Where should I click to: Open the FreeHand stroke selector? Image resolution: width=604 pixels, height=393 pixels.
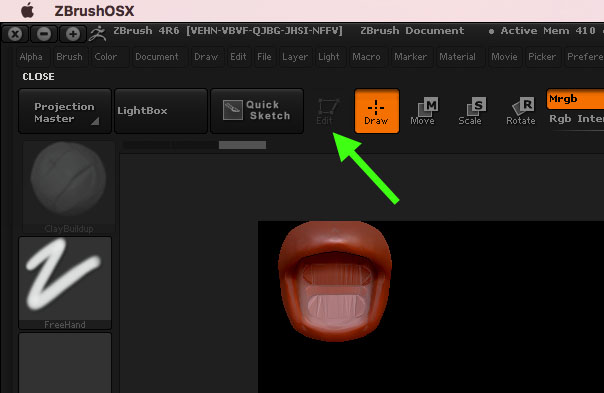[x=65, y=283]
